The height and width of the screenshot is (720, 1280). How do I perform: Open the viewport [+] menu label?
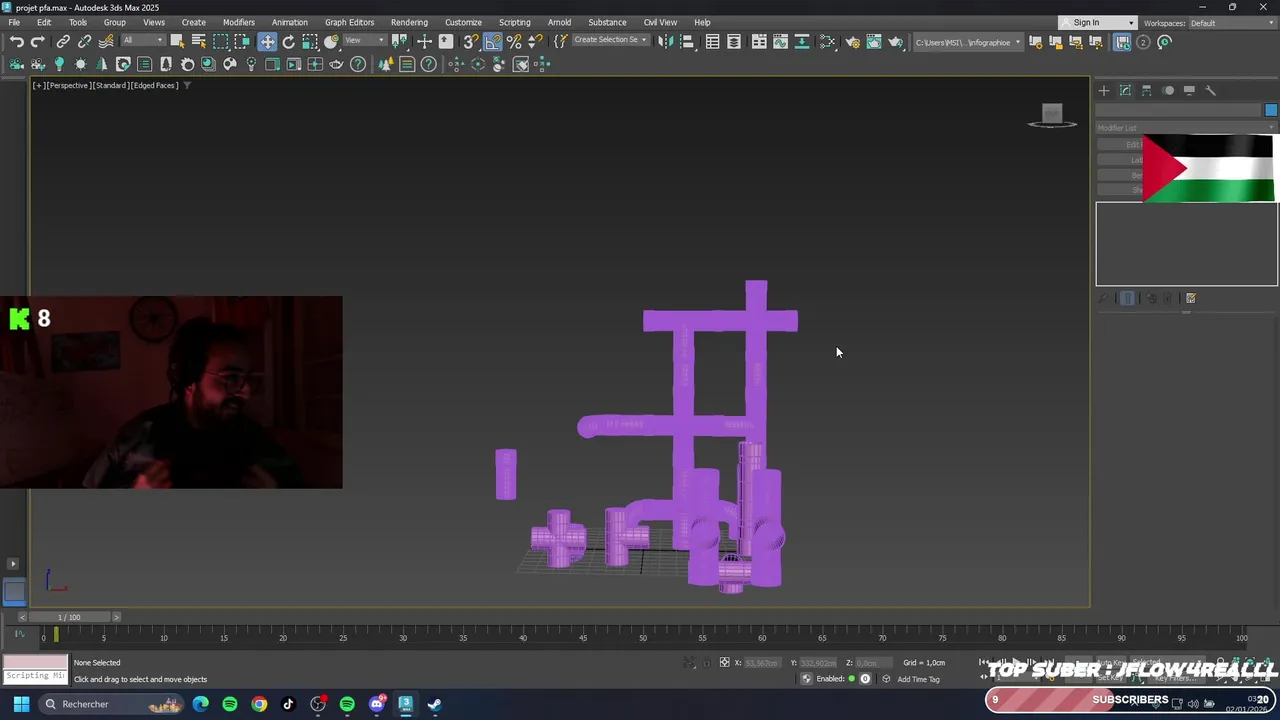[38, 86]
